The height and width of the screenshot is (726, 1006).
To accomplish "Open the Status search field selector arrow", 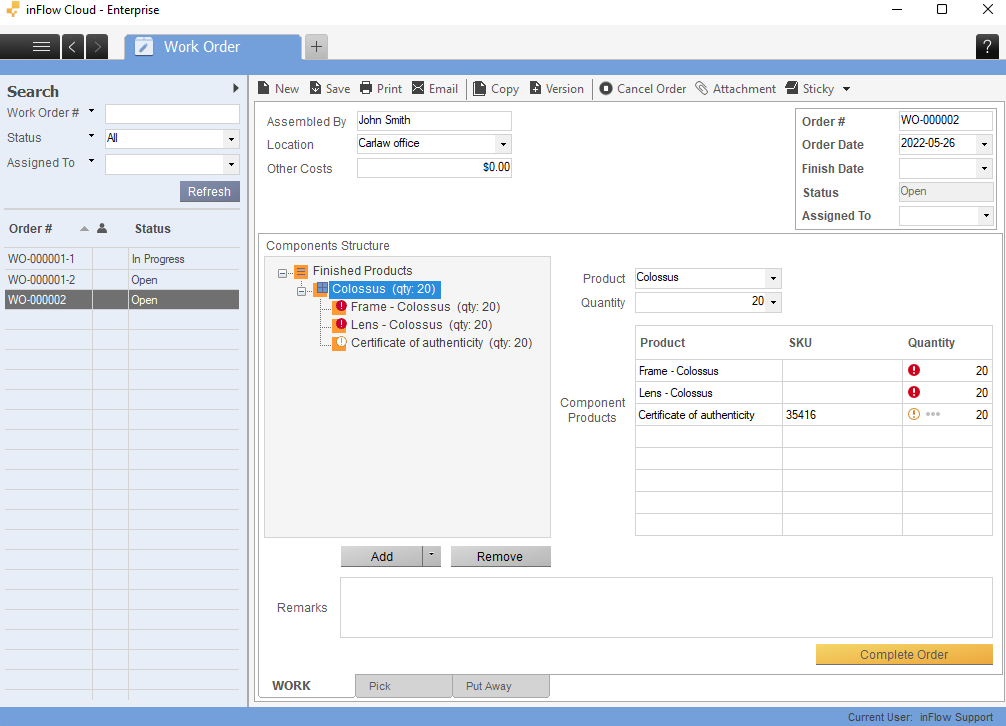I will [91, 137].
